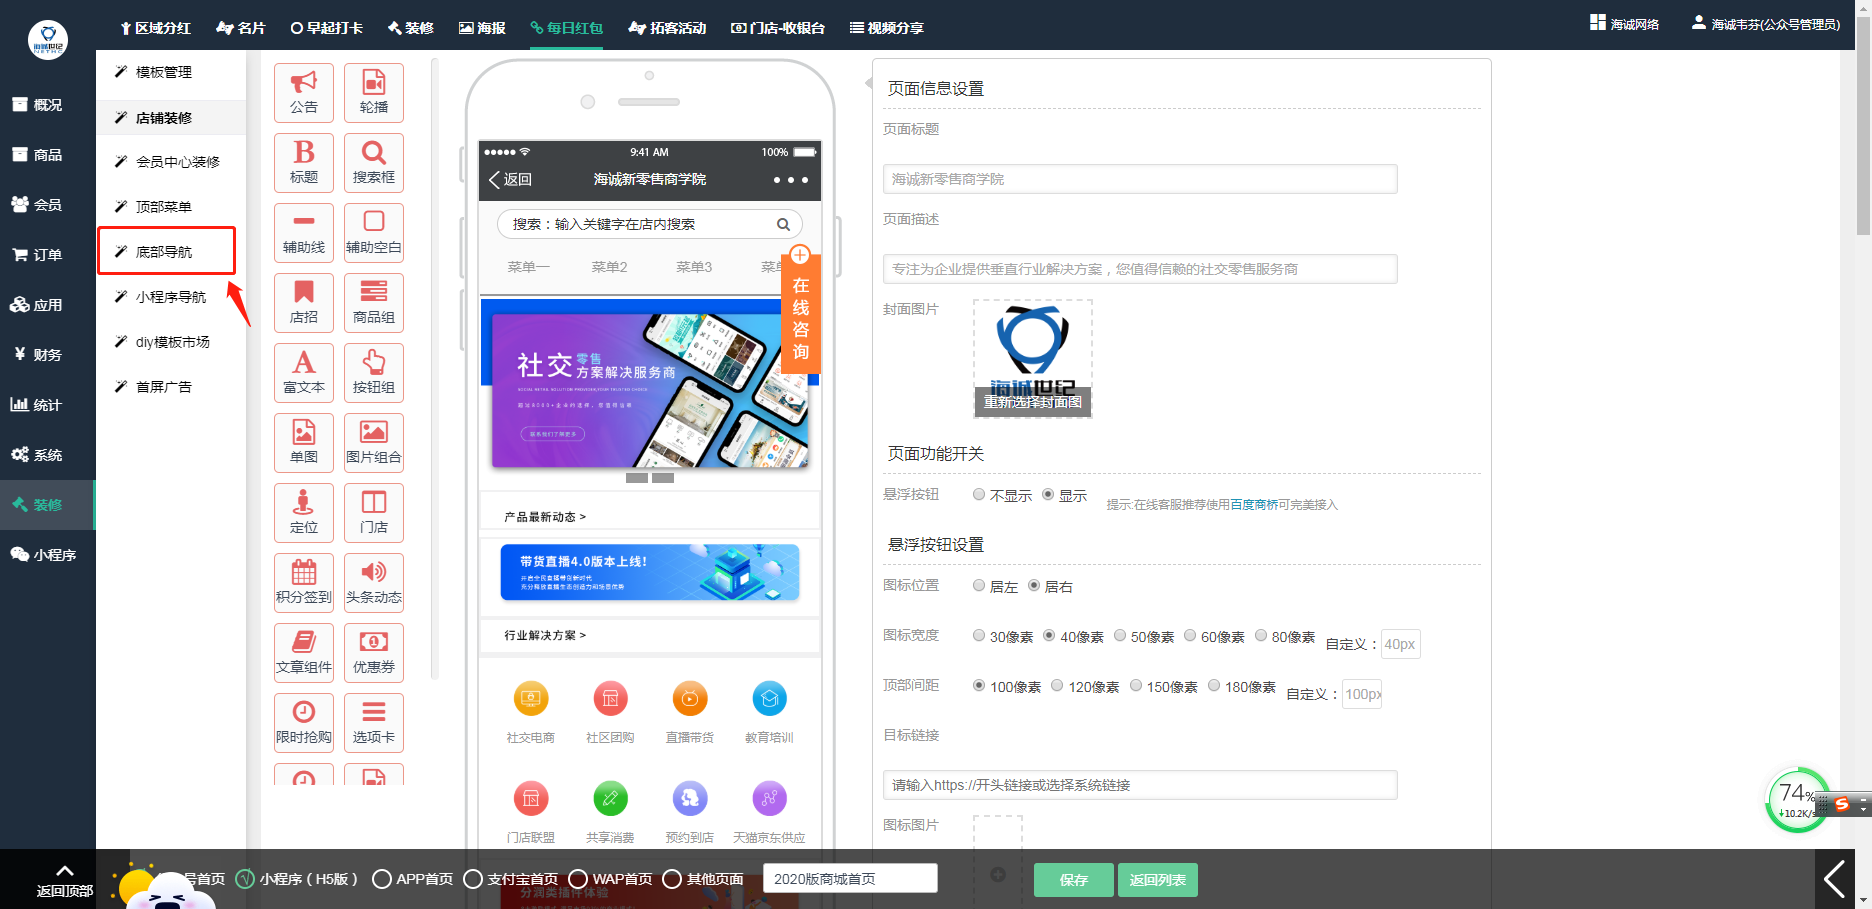Image resolution: width=1872 pixels, height=909 pixels.
Task: Select WAP首页 page type
Action: click(x=578, y=879)
